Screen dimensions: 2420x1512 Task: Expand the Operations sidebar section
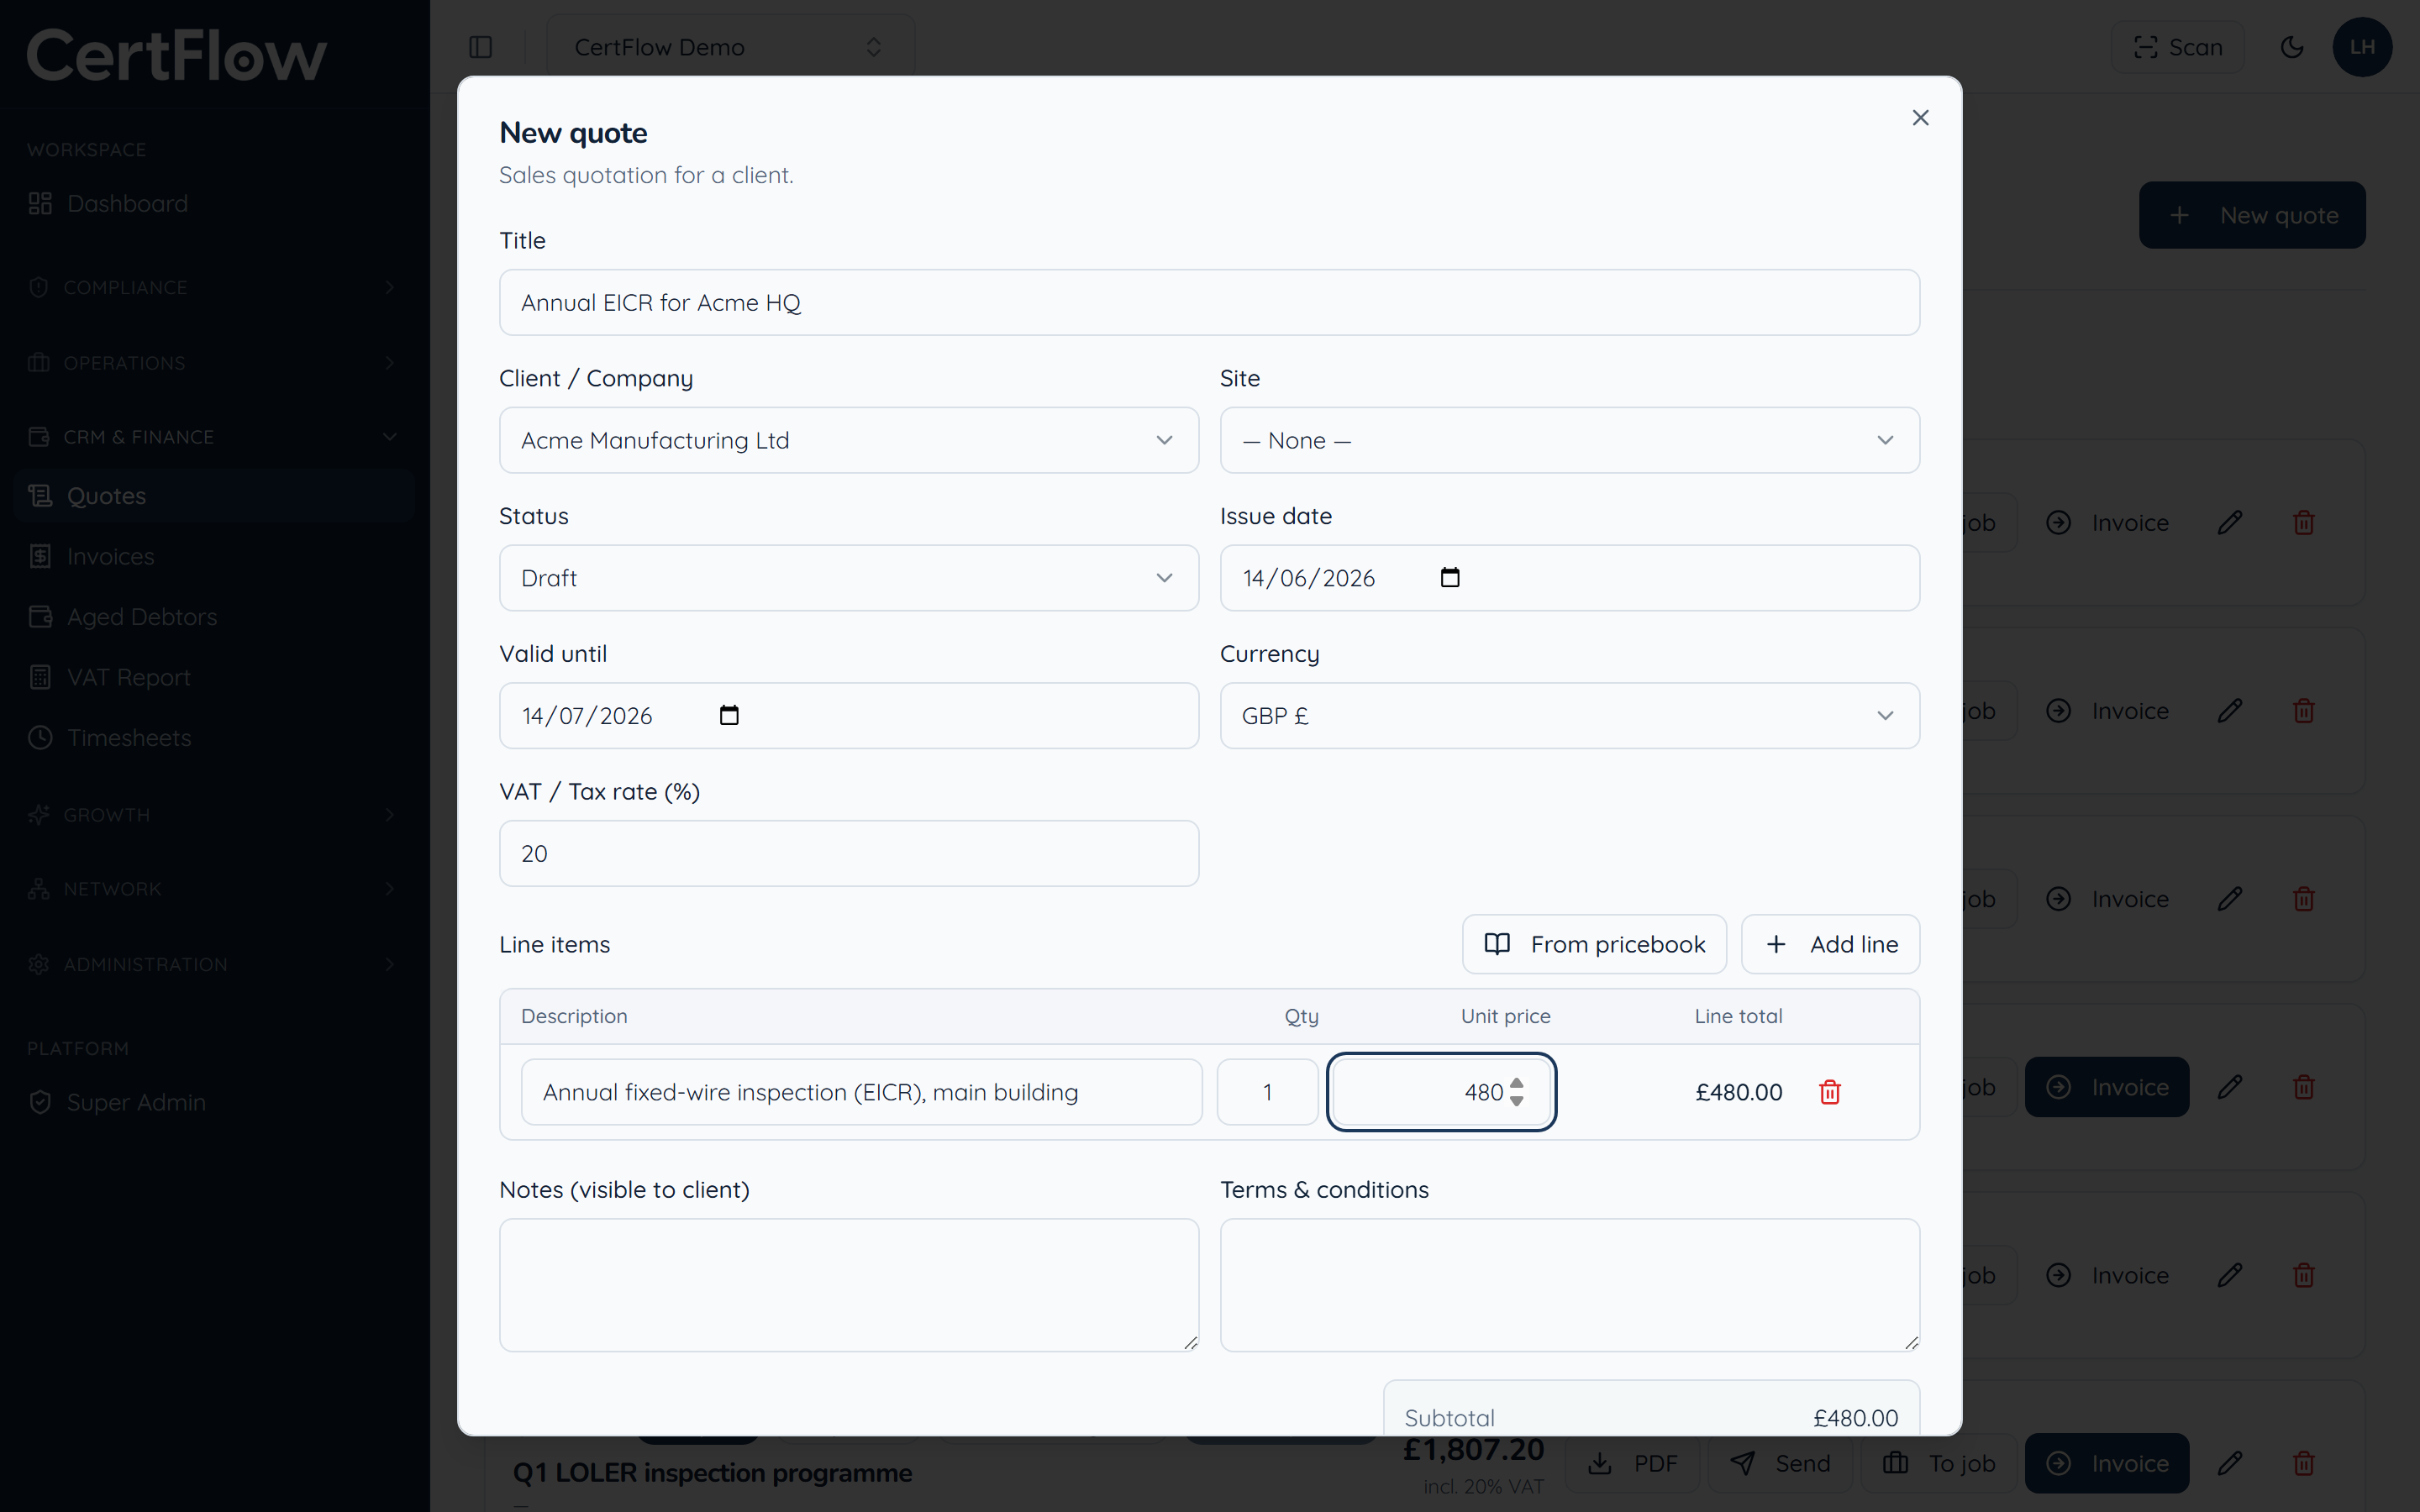214,363
